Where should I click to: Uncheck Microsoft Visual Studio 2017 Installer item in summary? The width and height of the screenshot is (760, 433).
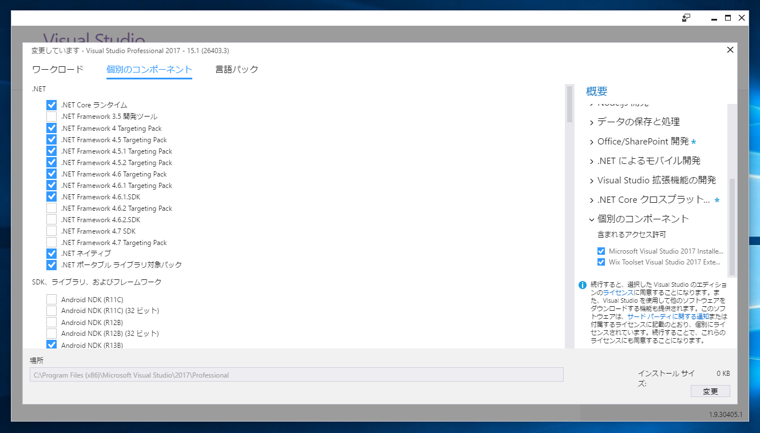click(x=601, y=251)
